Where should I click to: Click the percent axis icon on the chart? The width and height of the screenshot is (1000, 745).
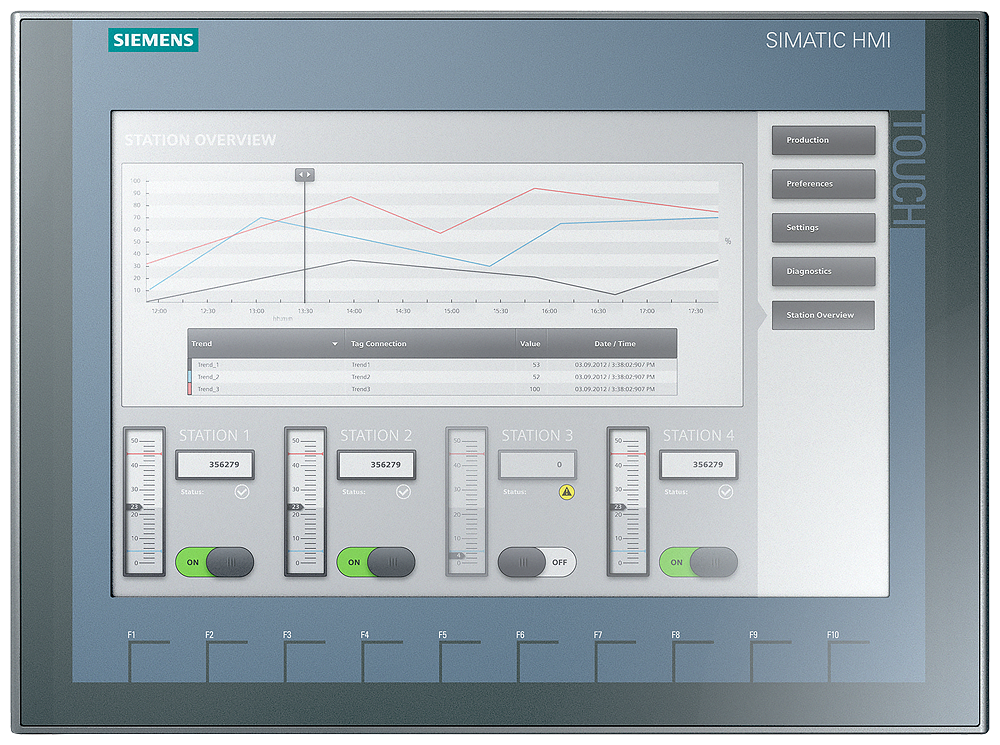(x=729, y=241)
